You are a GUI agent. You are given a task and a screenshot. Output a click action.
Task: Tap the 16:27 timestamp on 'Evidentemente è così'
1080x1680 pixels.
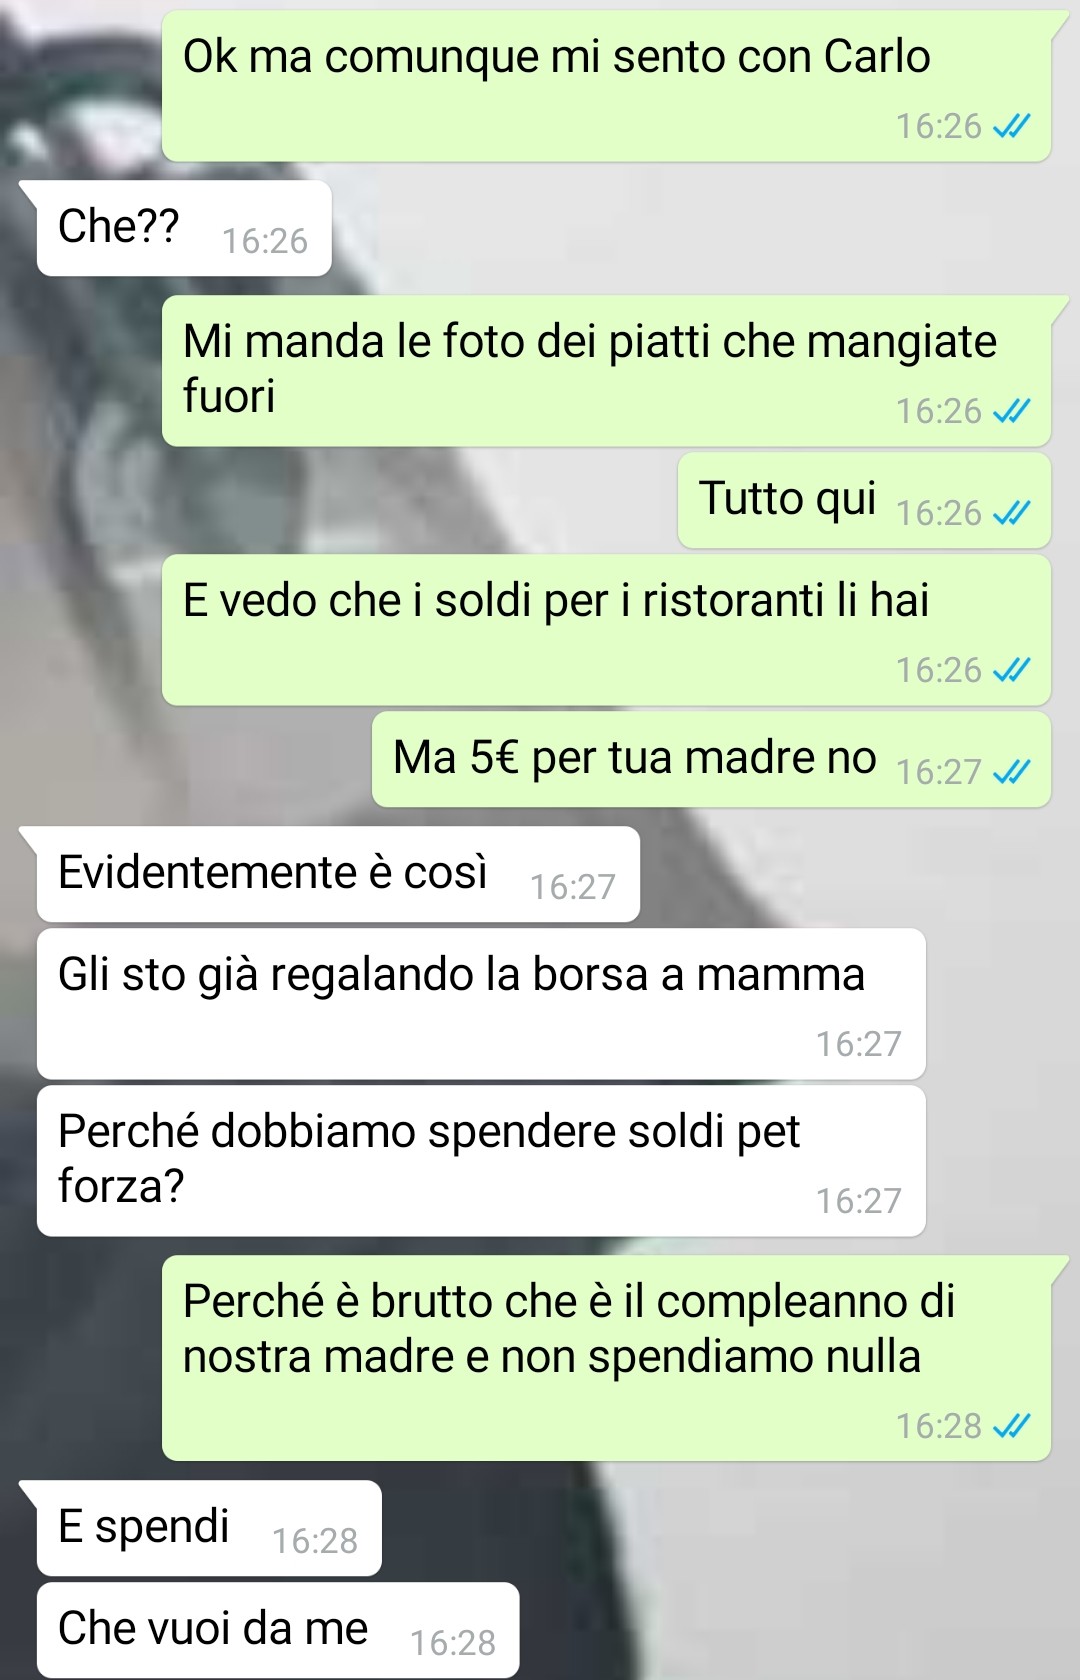click(x=573, y=887)
